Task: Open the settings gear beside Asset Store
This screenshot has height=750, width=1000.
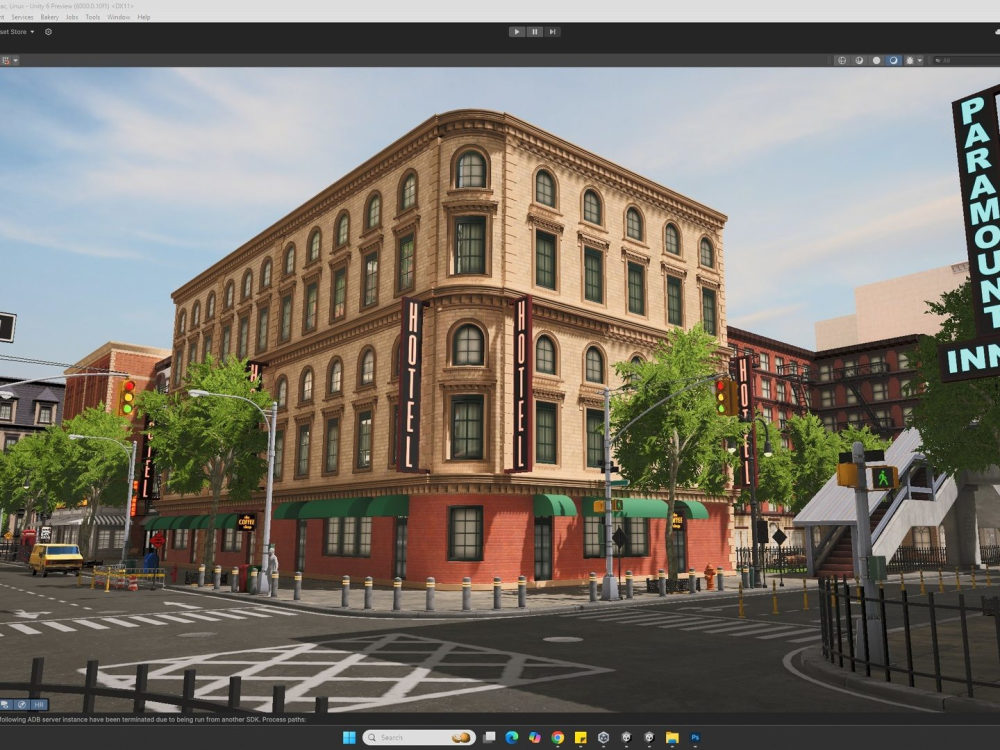Action: tap(48, 32)
